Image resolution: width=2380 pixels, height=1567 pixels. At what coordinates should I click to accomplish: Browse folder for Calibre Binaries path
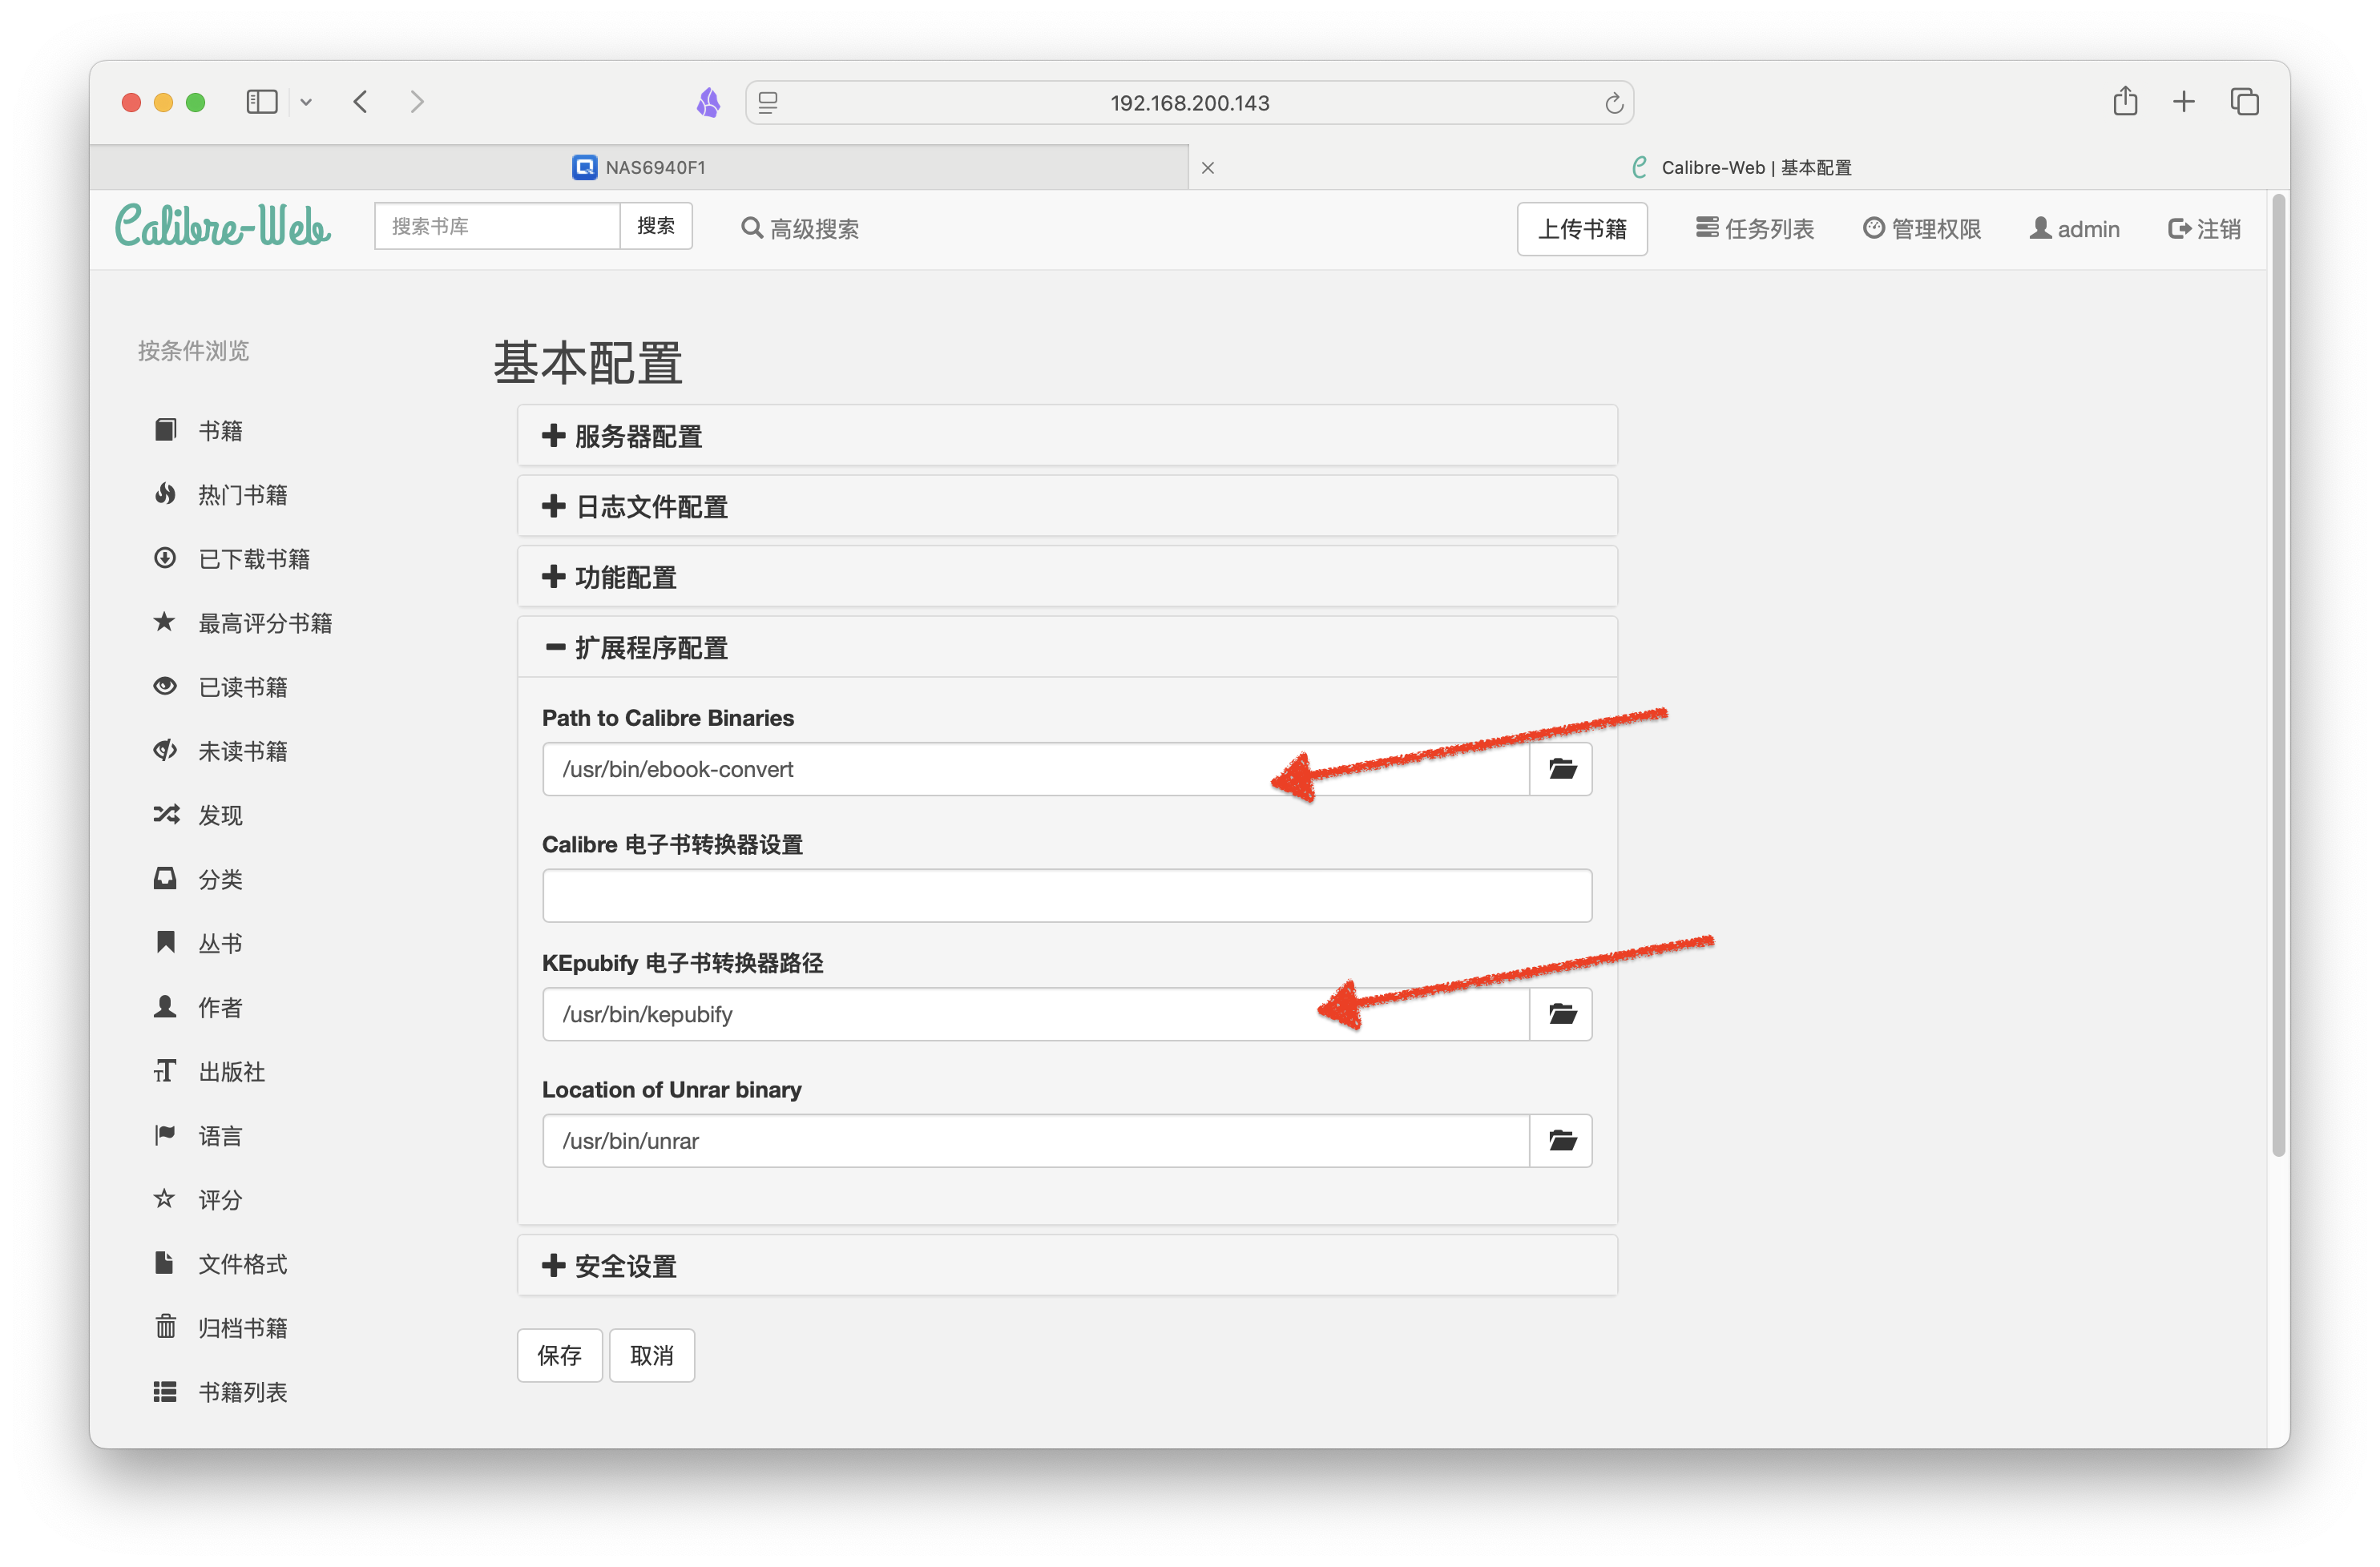[1562, 769]
